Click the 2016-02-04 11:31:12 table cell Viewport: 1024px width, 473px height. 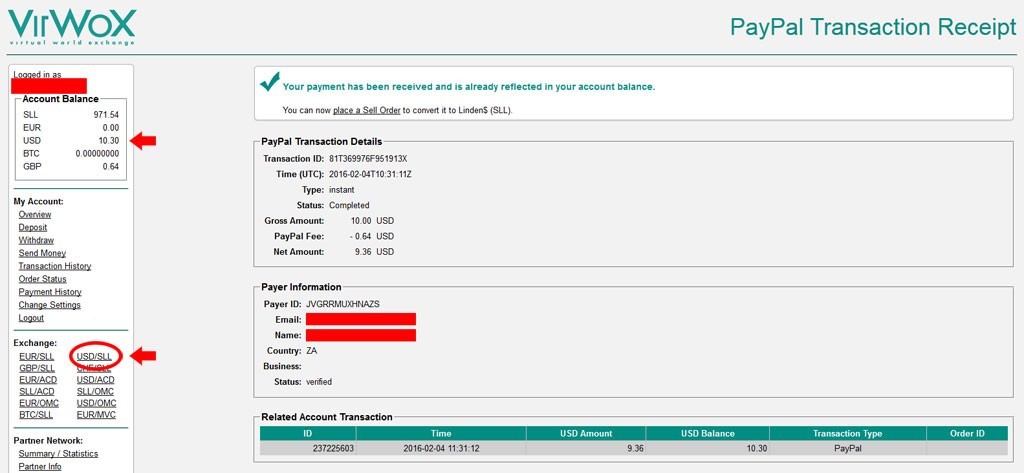[x=441, y=449]
